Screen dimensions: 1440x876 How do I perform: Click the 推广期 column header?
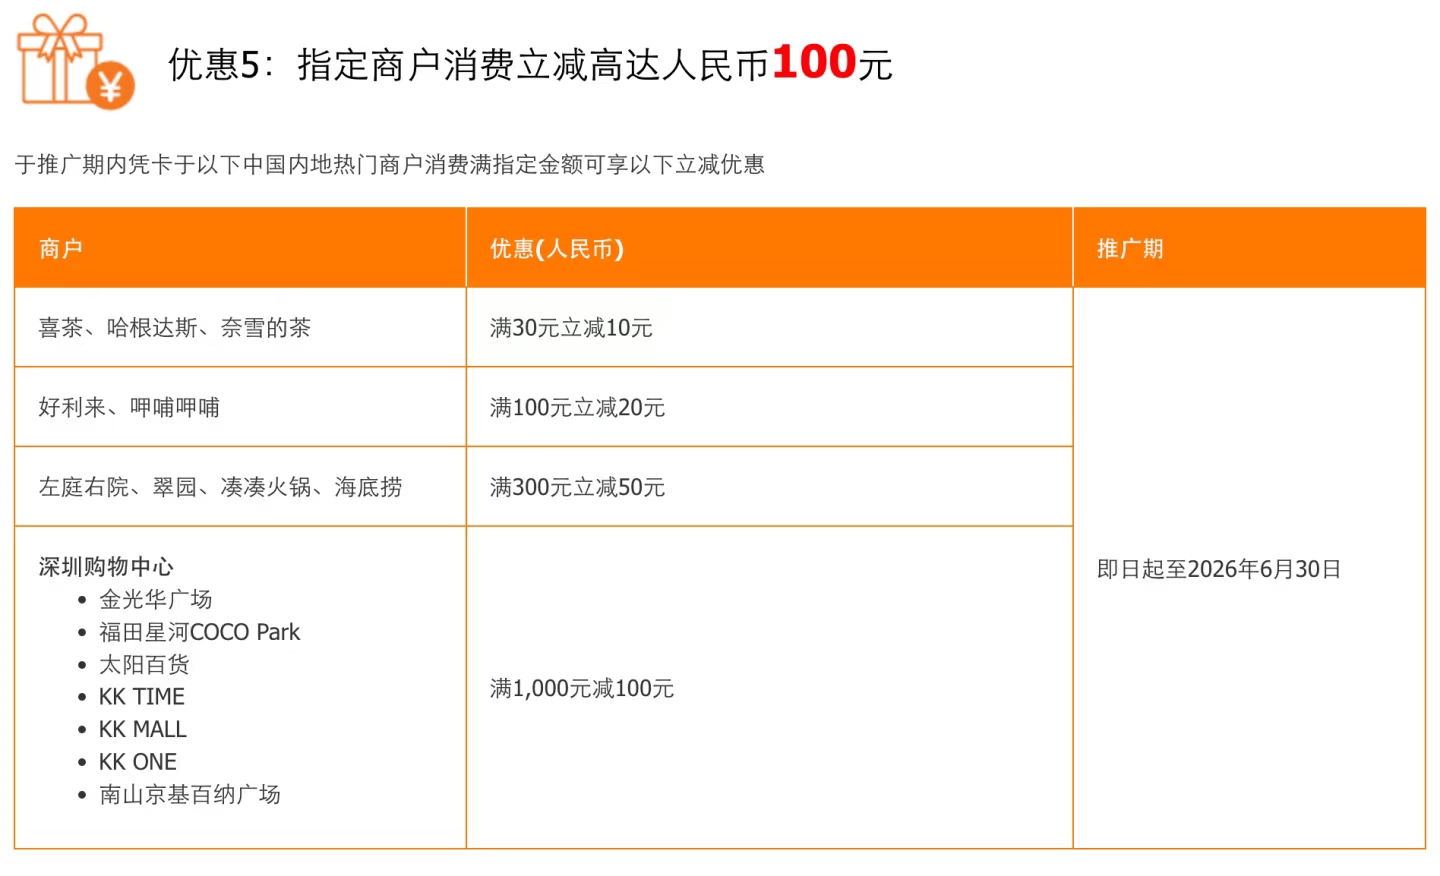[x=1130, y=249]
